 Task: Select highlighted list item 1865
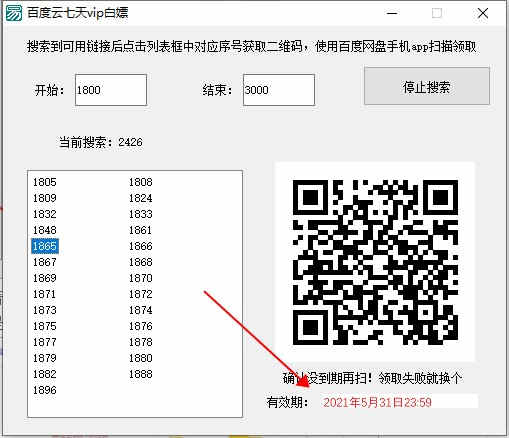[45, 246]
